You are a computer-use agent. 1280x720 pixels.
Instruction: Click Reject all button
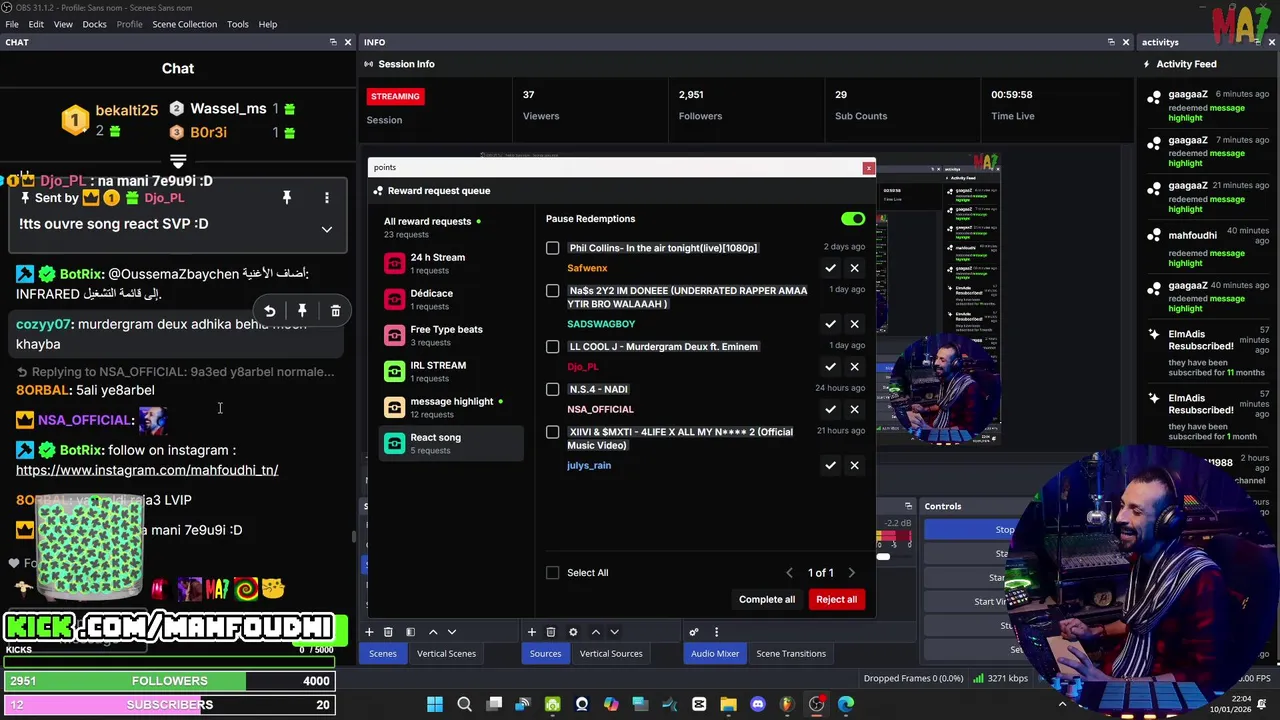837,600
